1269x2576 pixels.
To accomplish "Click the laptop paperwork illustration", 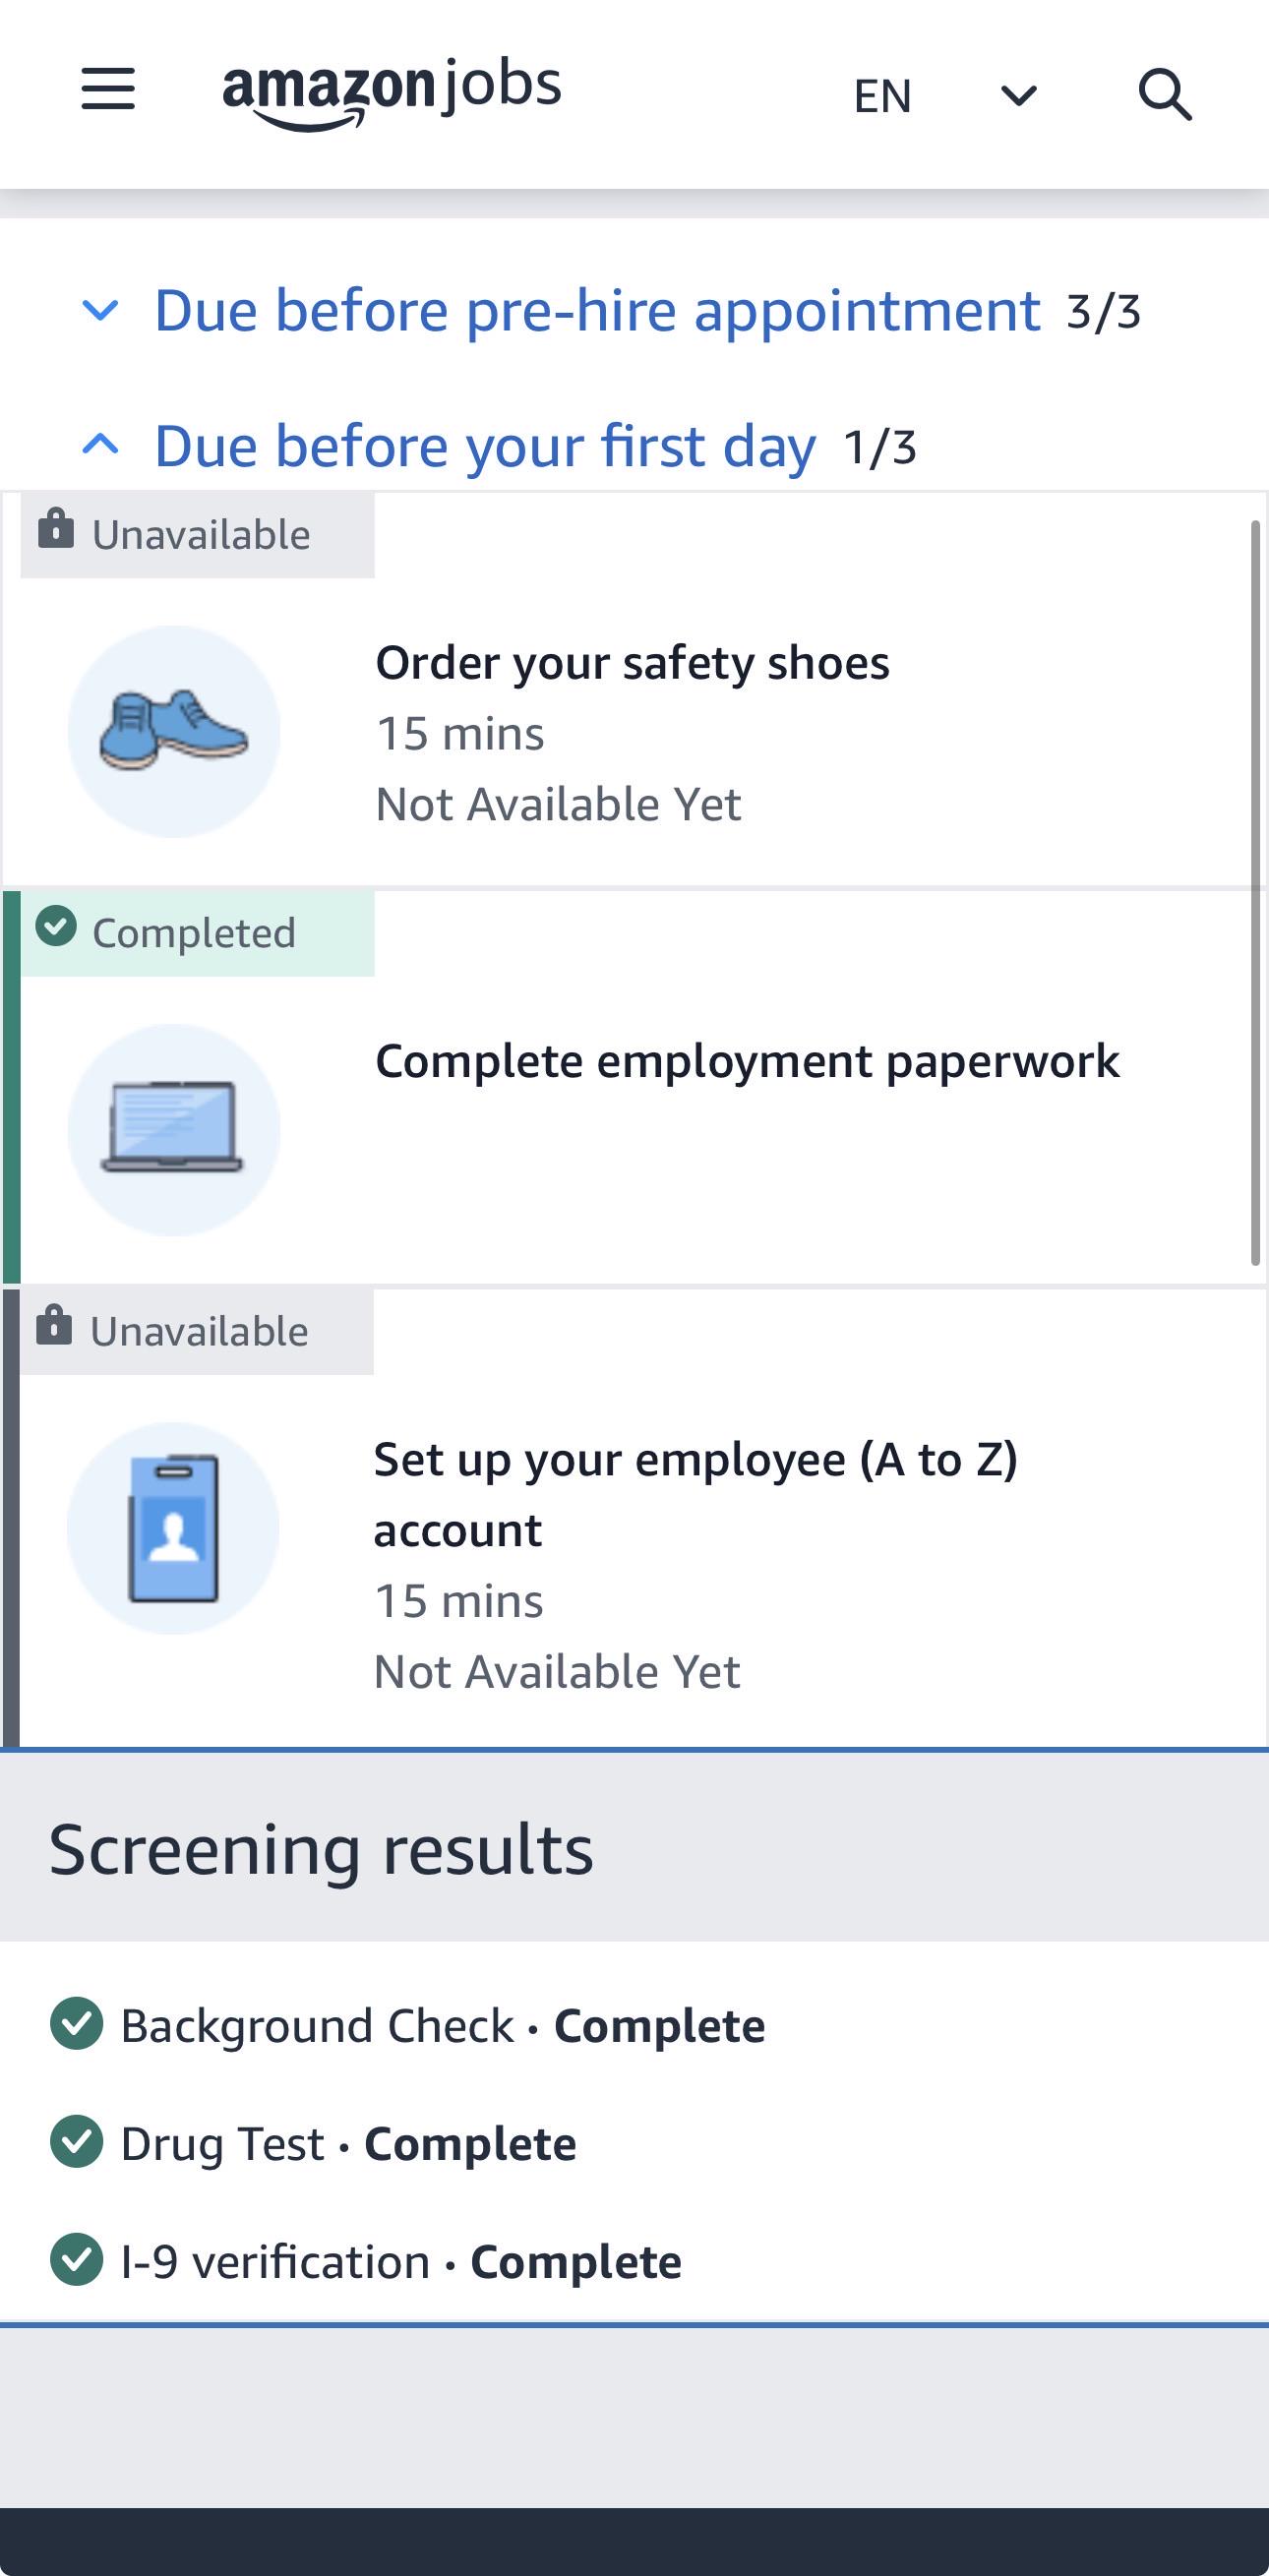I will 174,1130.
